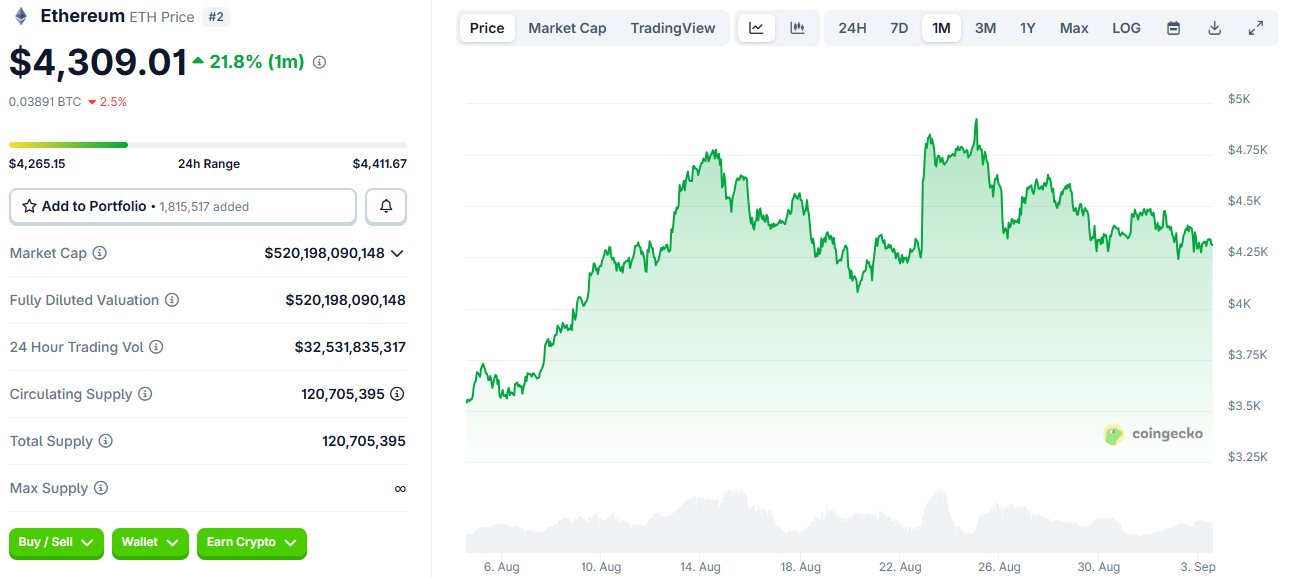
Task: Open the Buy / Sell dropdown
Action: point(56,542)
